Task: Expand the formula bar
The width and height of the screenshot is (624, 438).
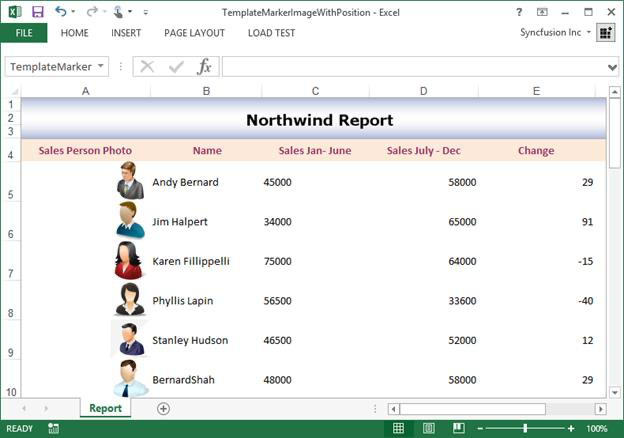Action: (612, 67)
